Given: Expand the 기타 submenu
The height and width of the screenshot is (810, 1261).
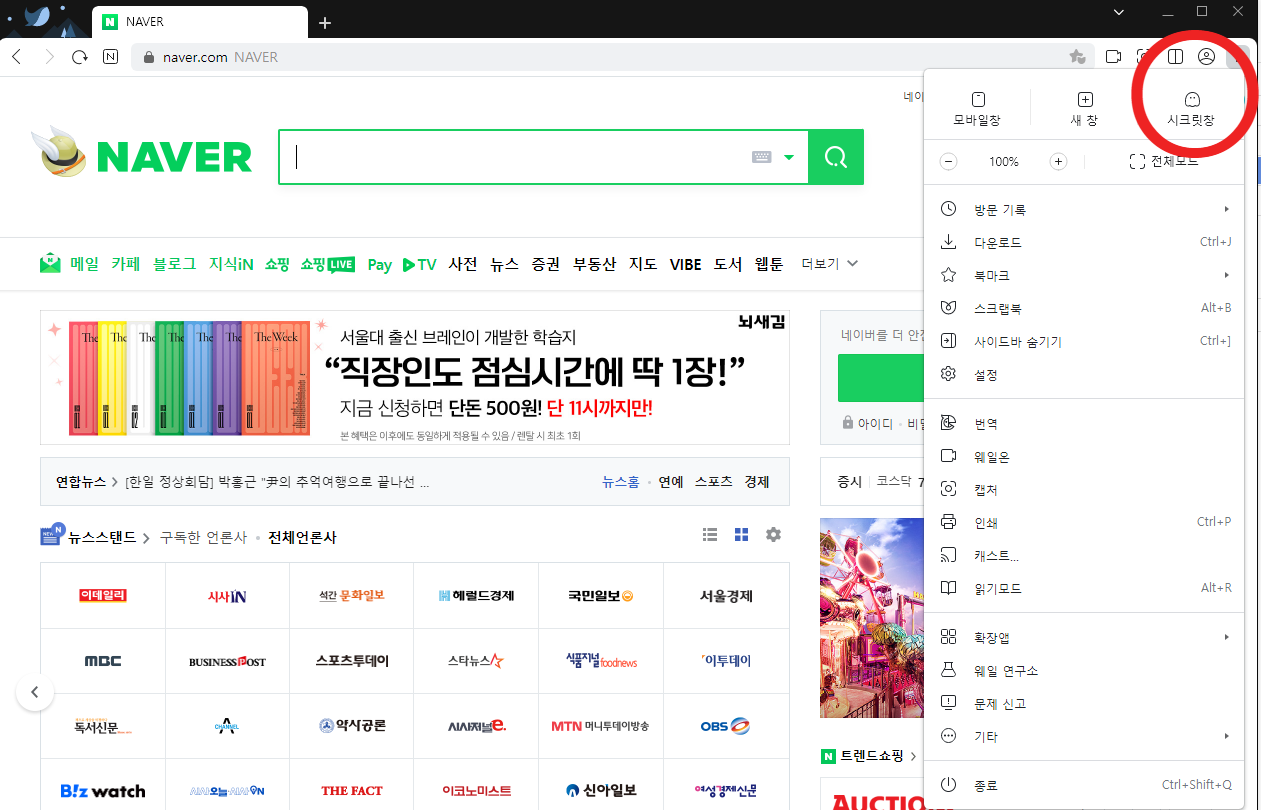Looking at the screenshot, I should pyautogui.click(x=1085, y=737).
